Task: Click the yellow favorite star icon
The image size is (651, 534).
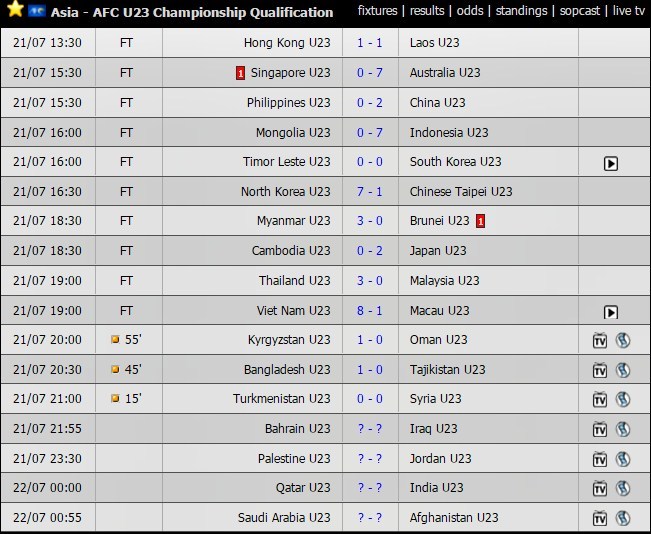Action: pyautogui.click(x=15, y=9)
